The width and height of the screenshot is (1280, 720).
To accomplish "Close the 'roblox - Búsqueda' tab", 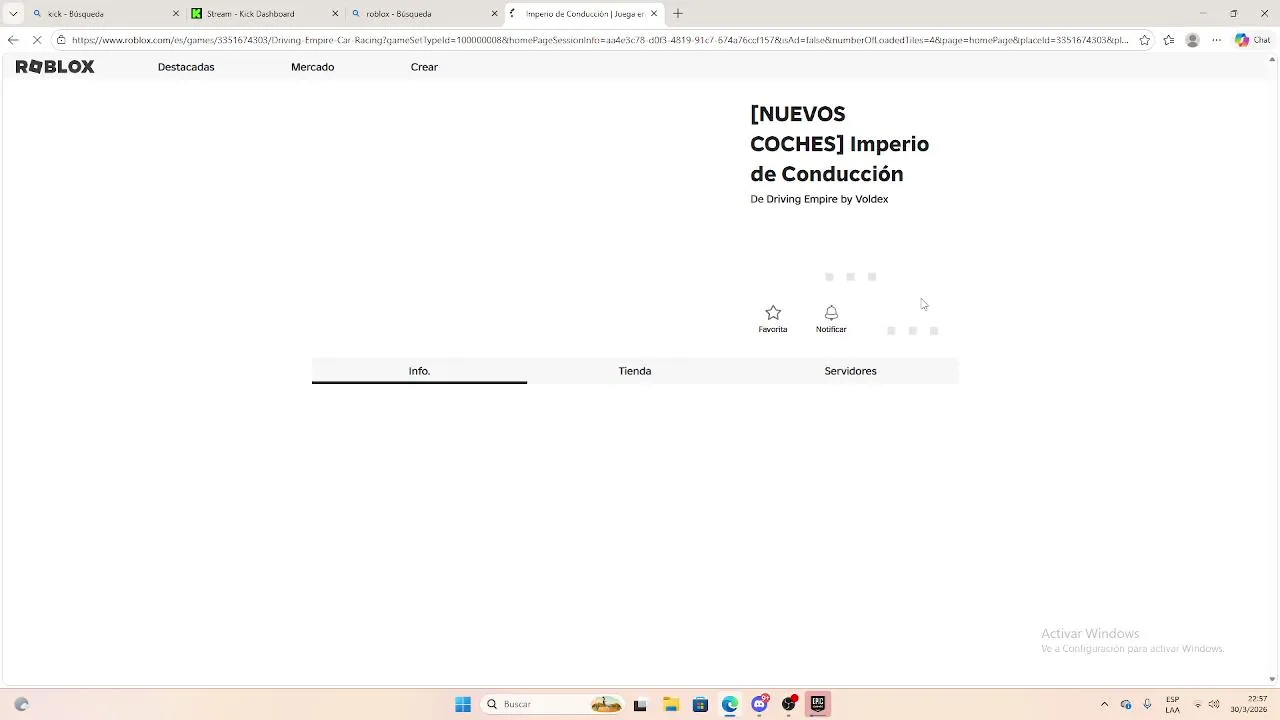I will pos(494,14).
